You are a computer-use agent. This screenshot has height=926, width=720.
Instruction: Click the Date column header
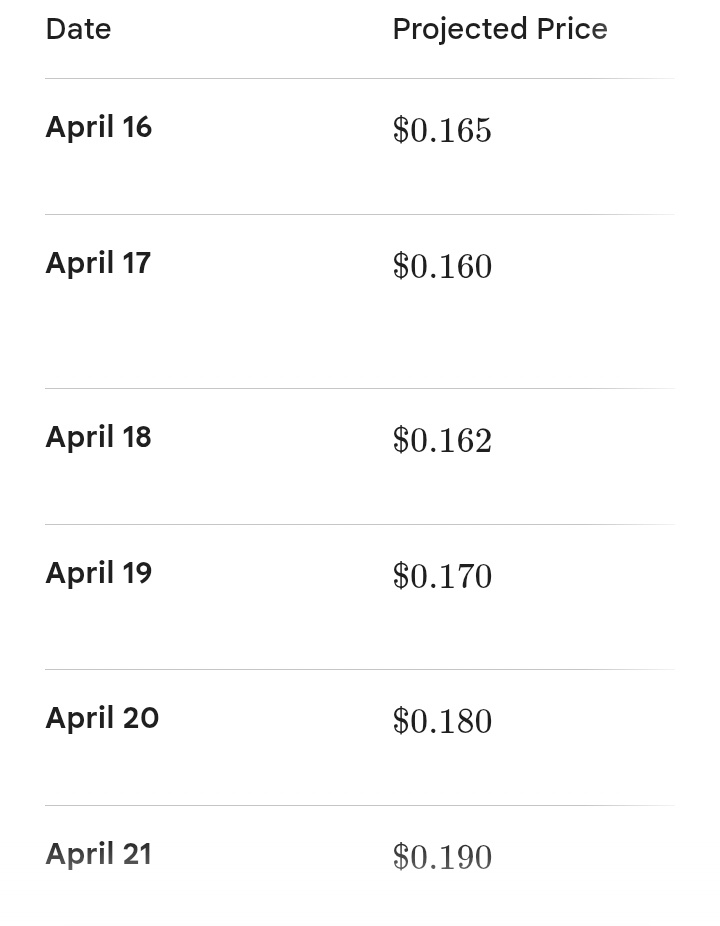click(78, 29)
